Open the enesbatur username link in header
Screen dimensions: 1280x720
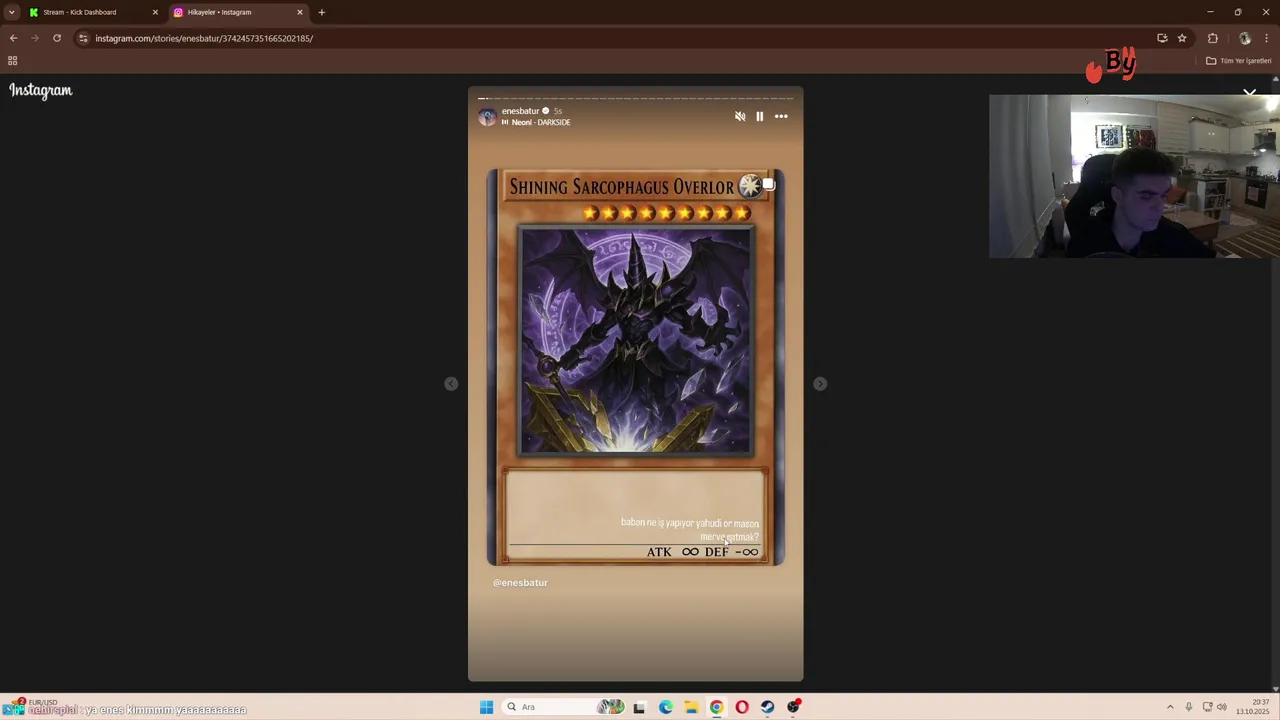click(520, 111)
